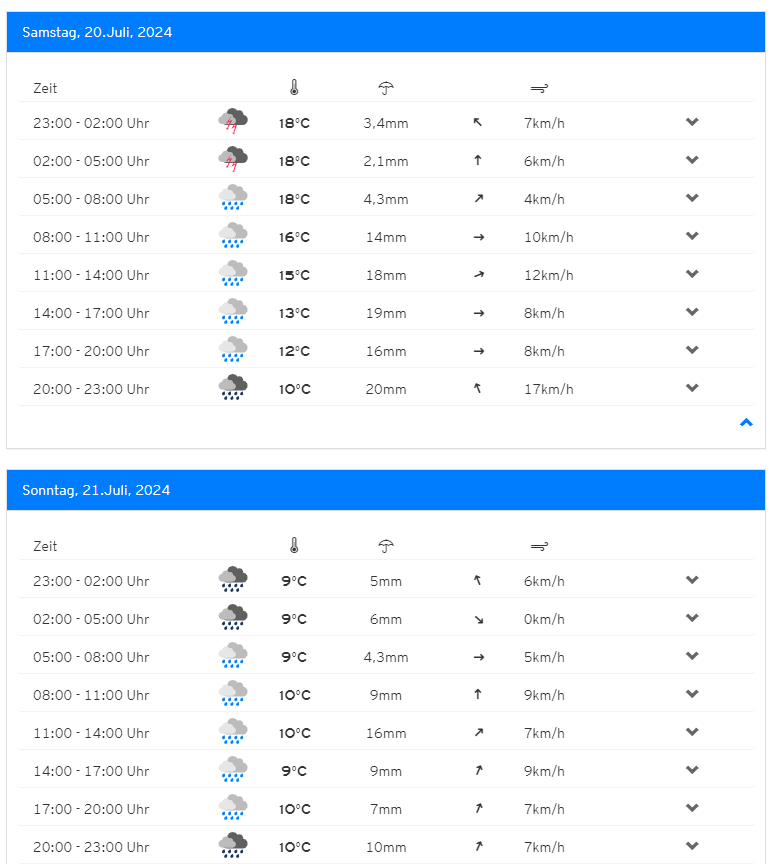774x864 pixels.
Task: Click thermometer column icon in Saturday table
Action: pyautogui.click(x=294, y=88)
